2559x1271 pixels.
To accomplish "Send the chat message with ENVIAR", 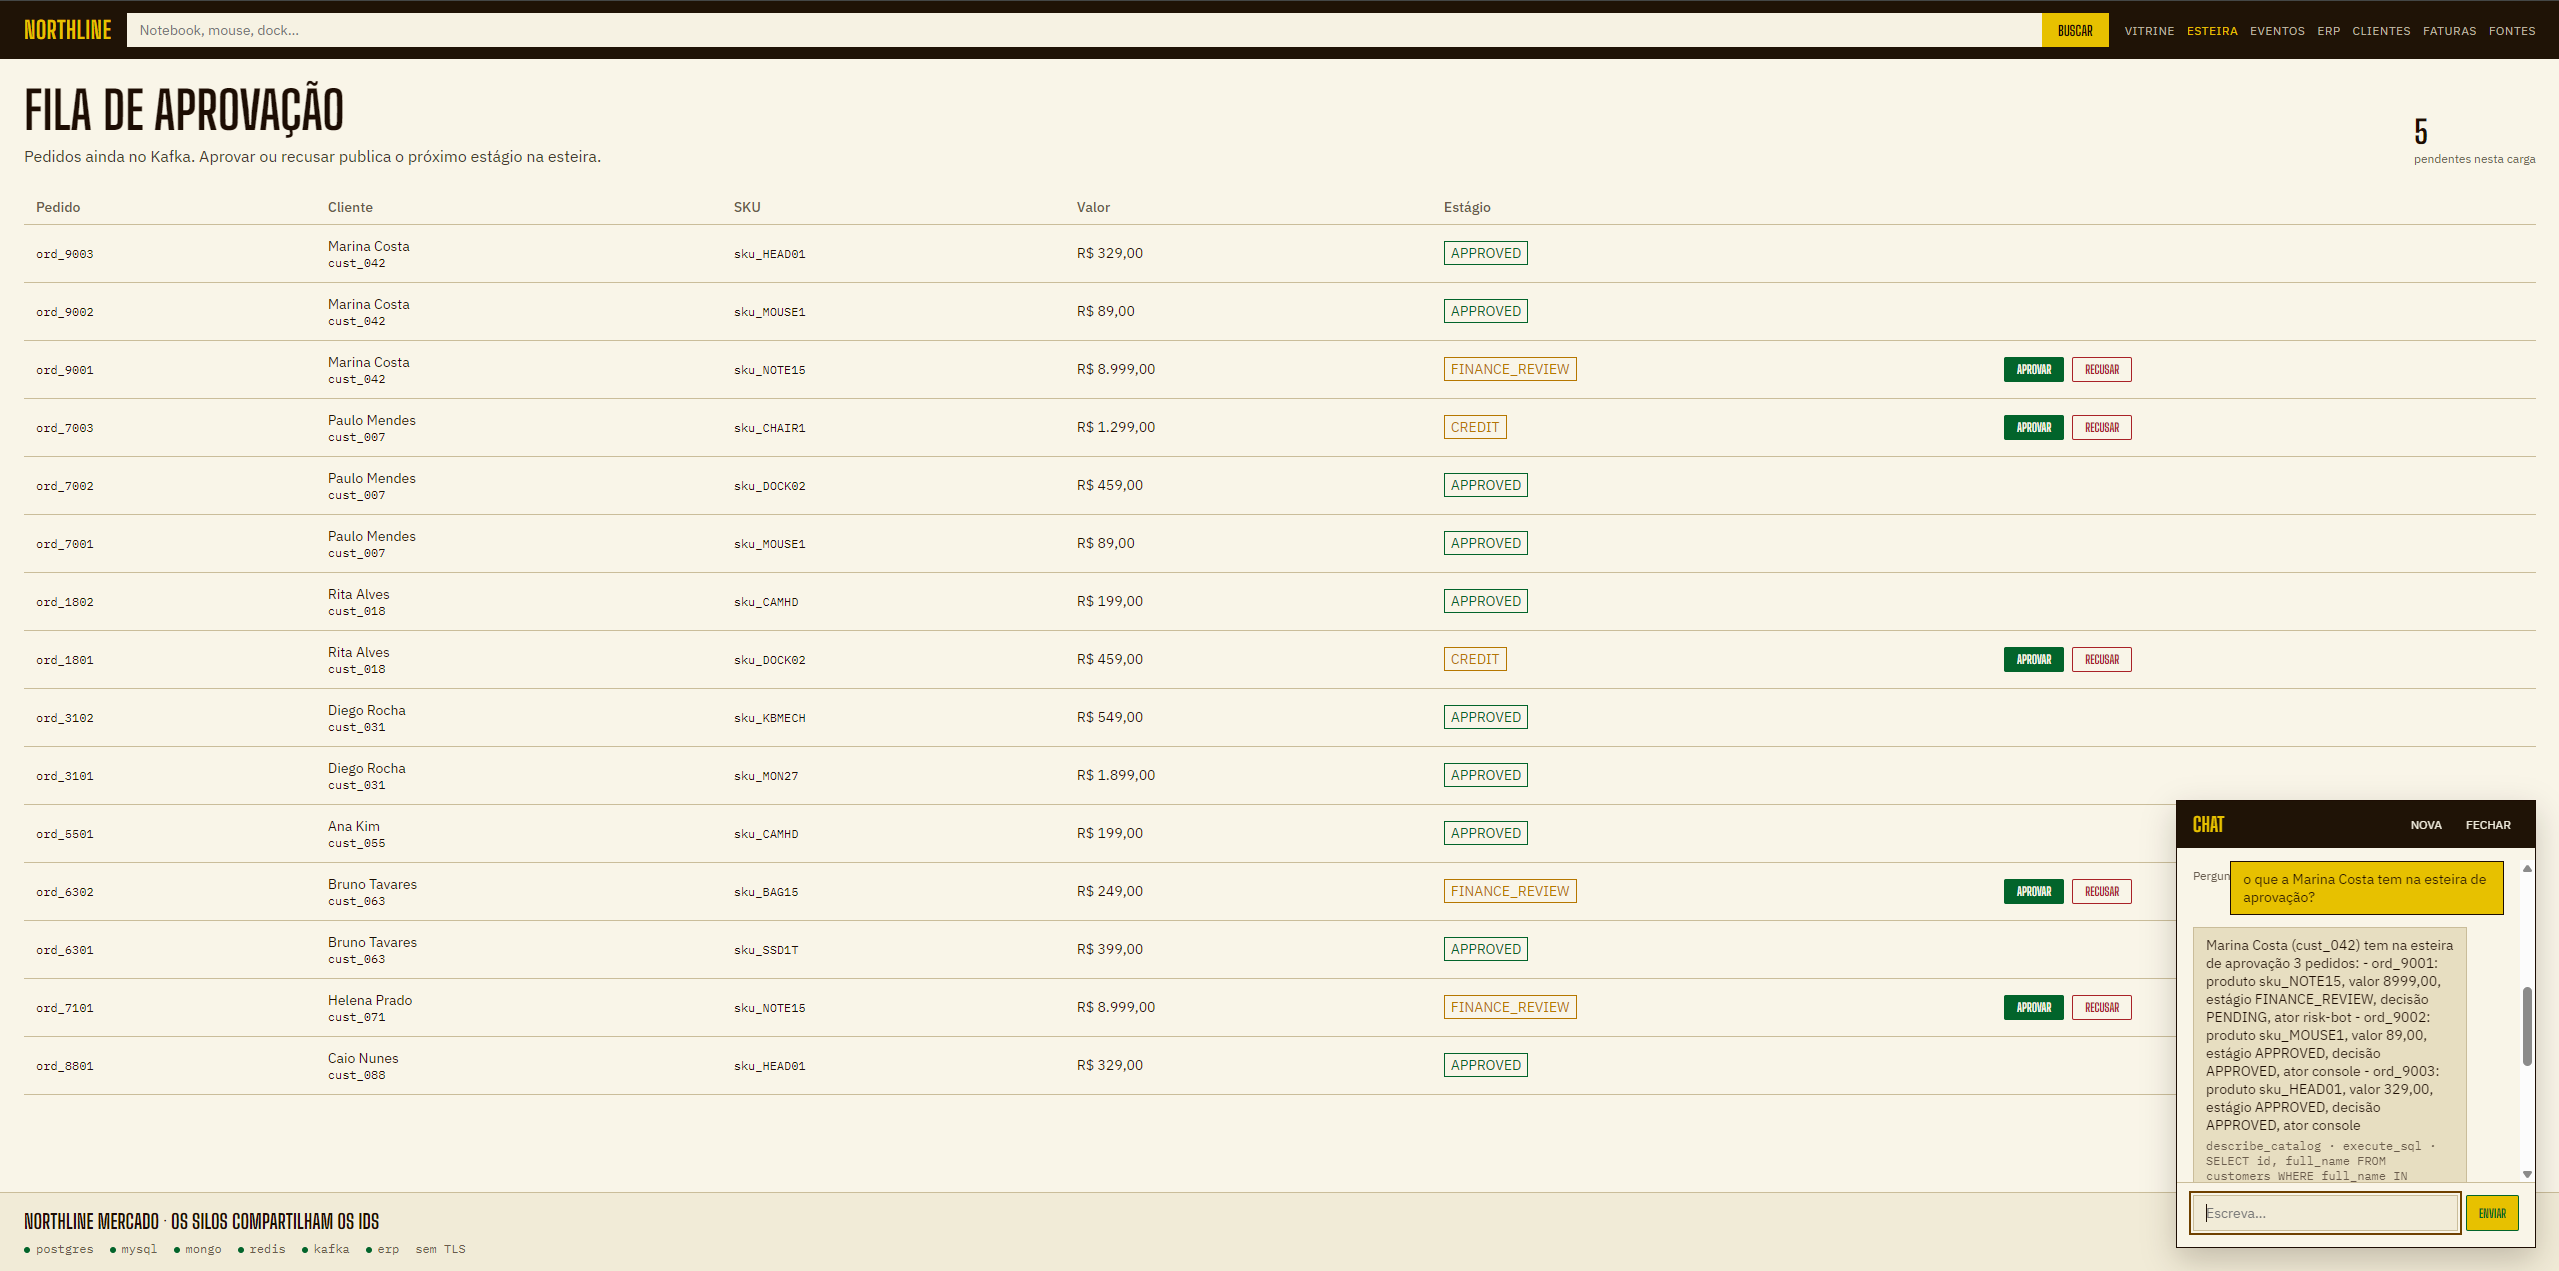I will pyautogui.click(x=2492, y=1213).
